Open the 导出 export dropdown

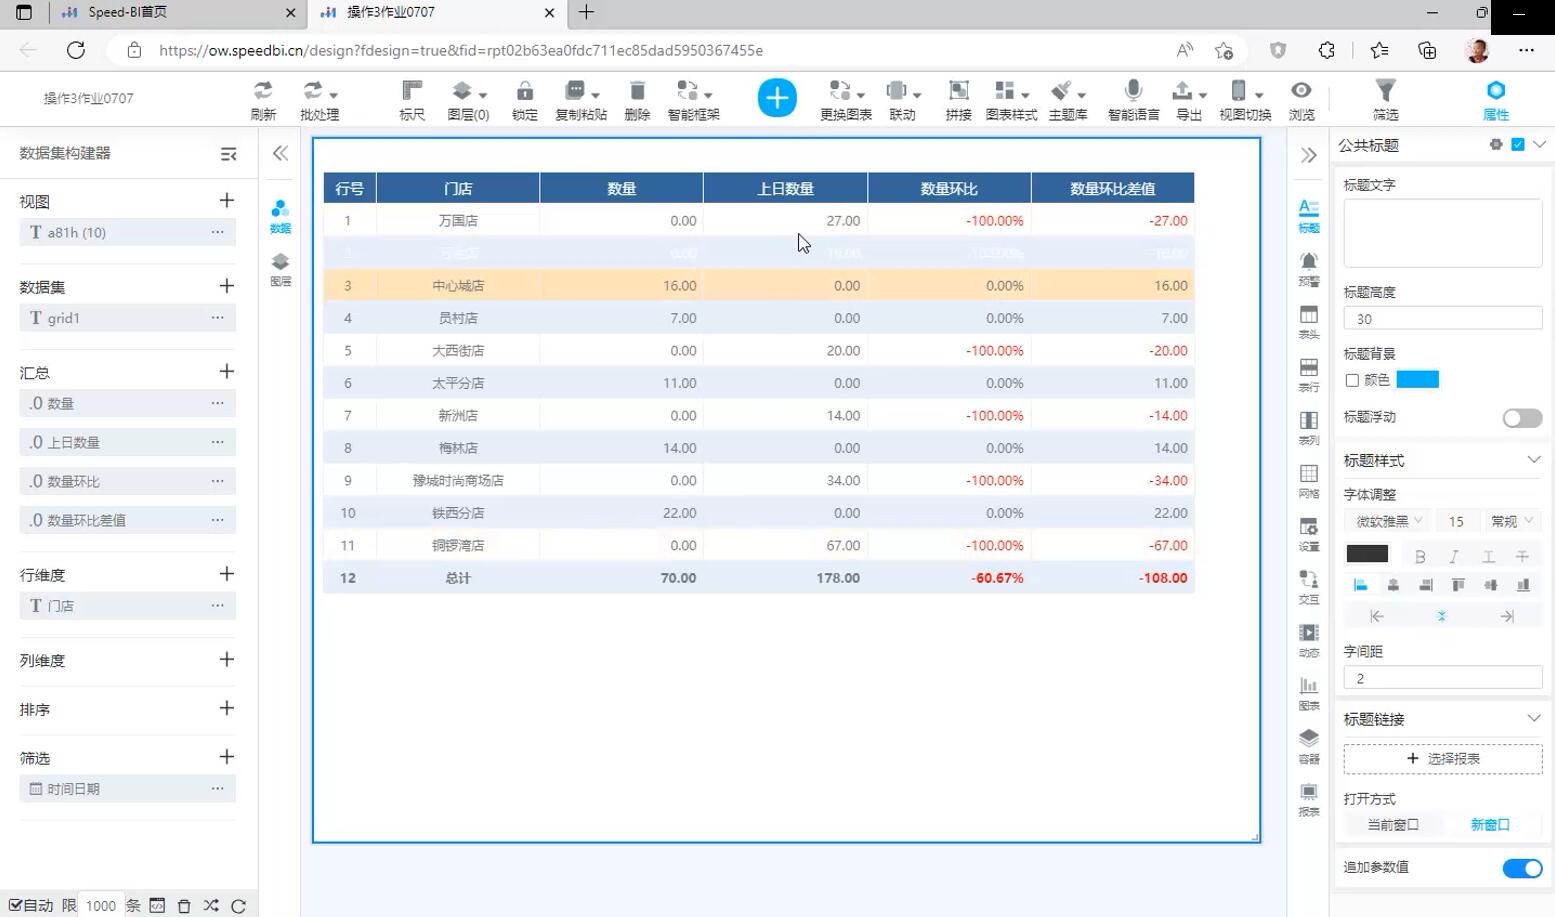1188,92
